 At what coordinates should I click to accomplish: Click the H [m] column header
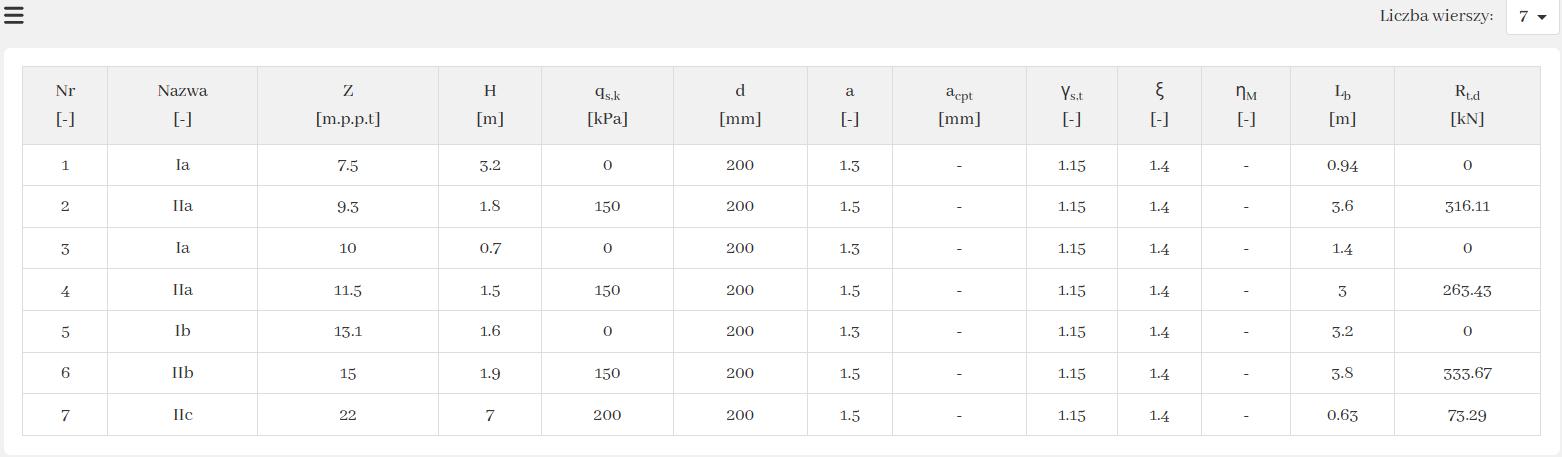pyautogui.click(x=490, y=104)
